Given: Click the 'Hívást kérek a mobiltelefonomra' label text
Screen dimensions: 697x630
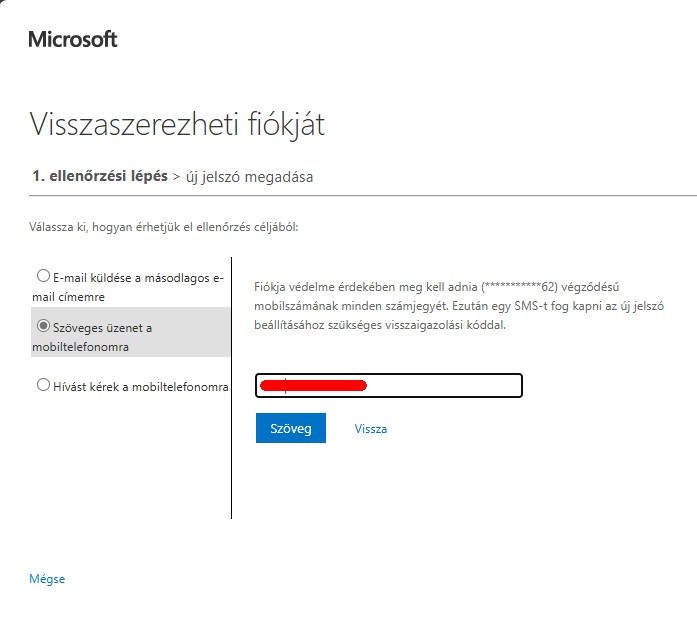Looking at the screenshot, I should (x=141, y=386).
